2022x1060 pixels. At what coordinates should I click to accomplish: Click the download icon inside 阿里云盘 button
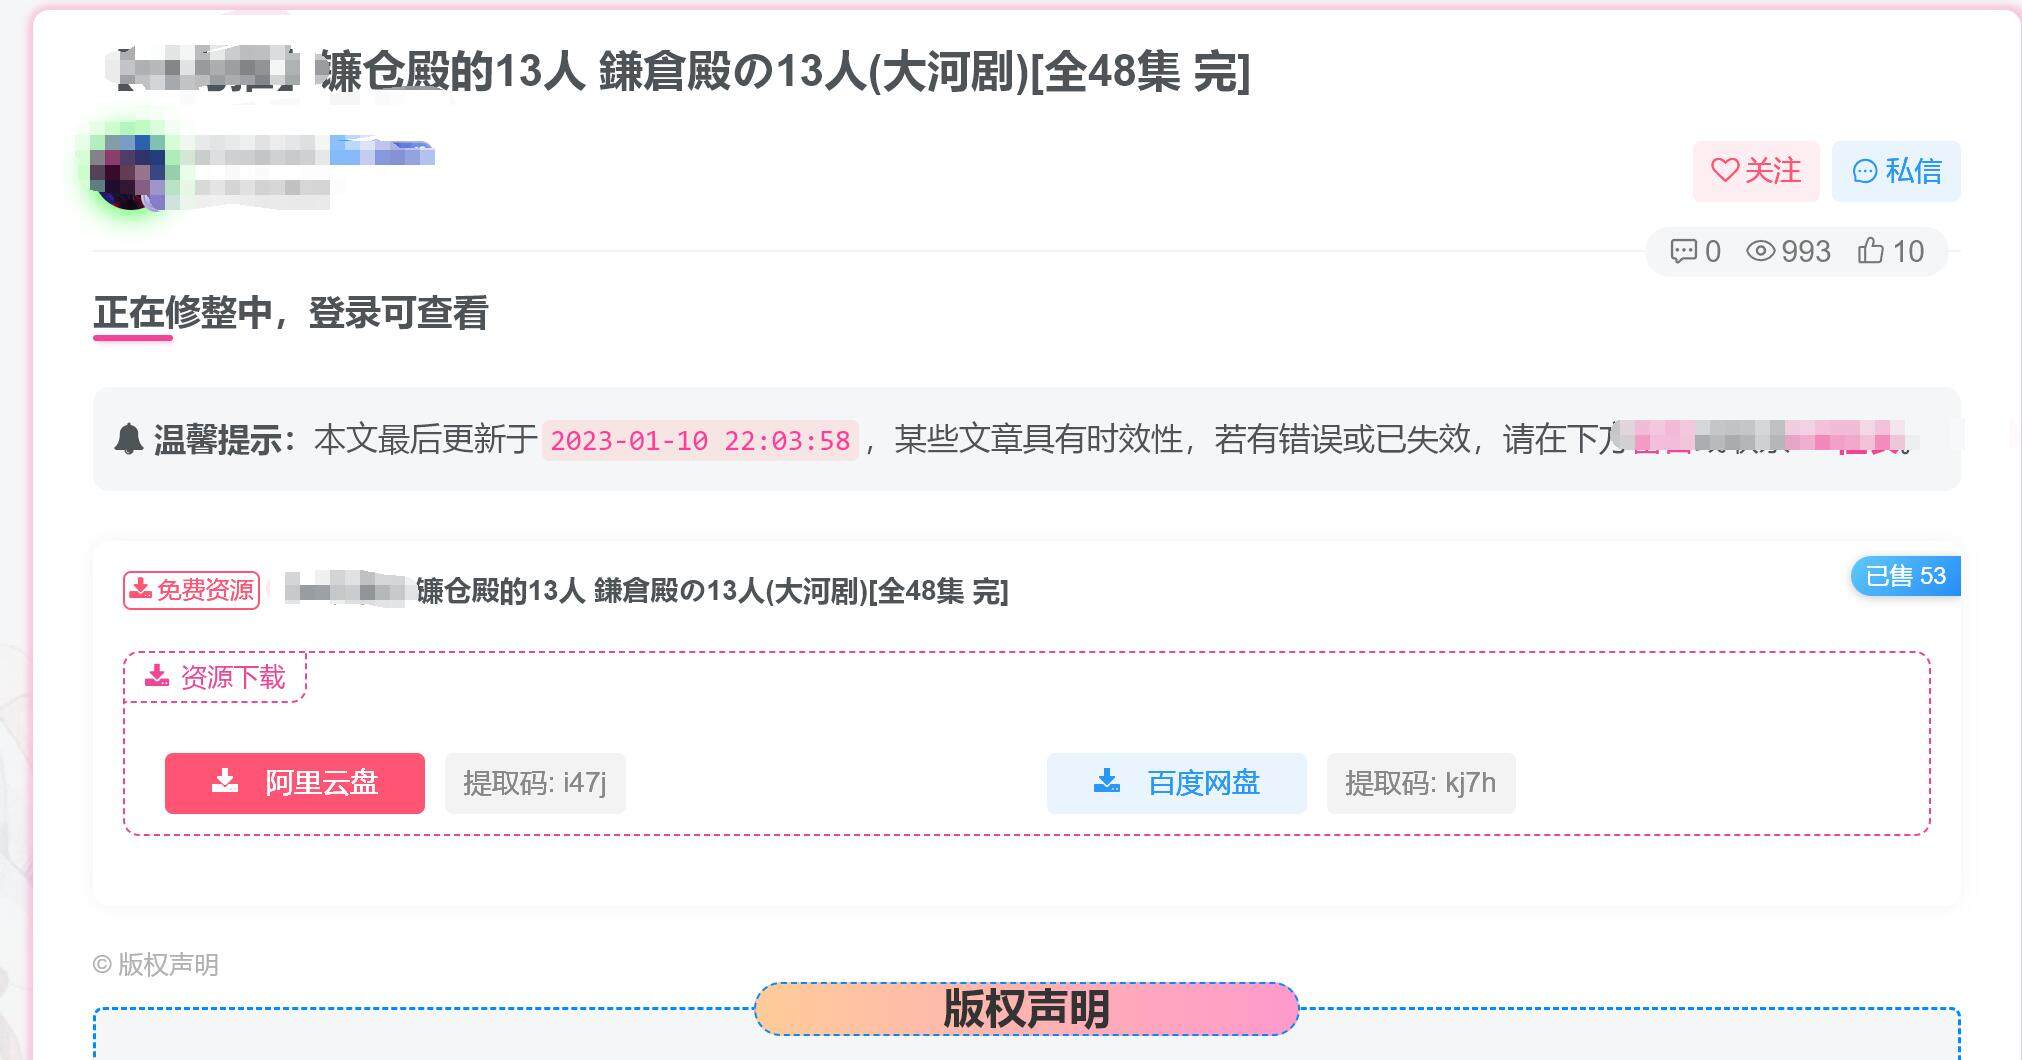coord(226,783)
